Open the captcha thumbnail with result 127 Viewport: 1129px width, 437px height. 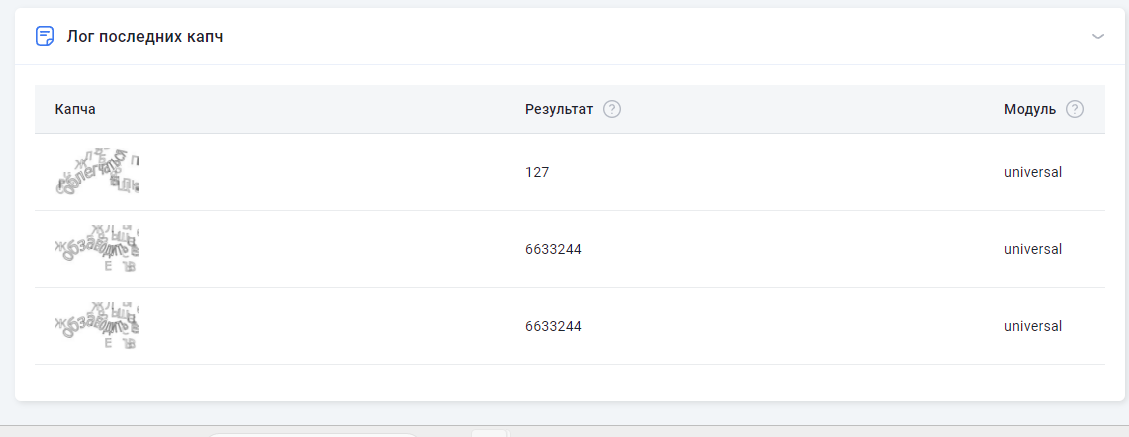[97, 172]
